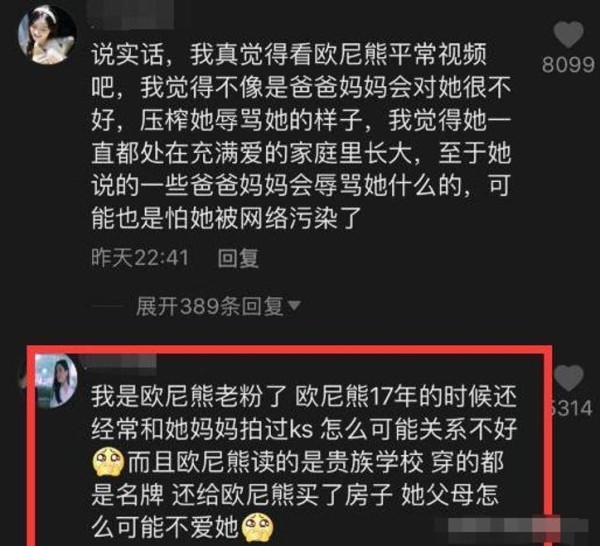Tap the heart icon on 老粉 comment

coord(569,378)
